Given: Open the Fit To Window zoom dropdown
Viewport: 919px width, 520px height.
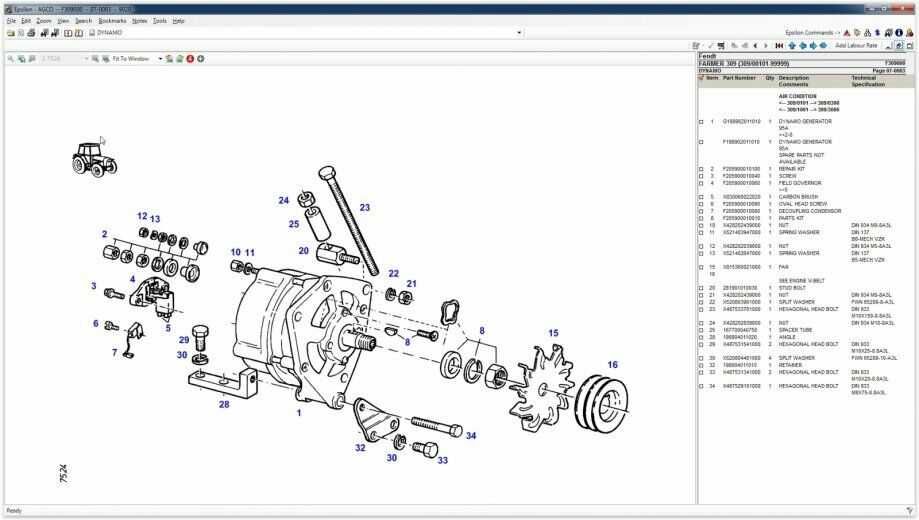Looking at the screenshot, I should click(x=160, y=59).
